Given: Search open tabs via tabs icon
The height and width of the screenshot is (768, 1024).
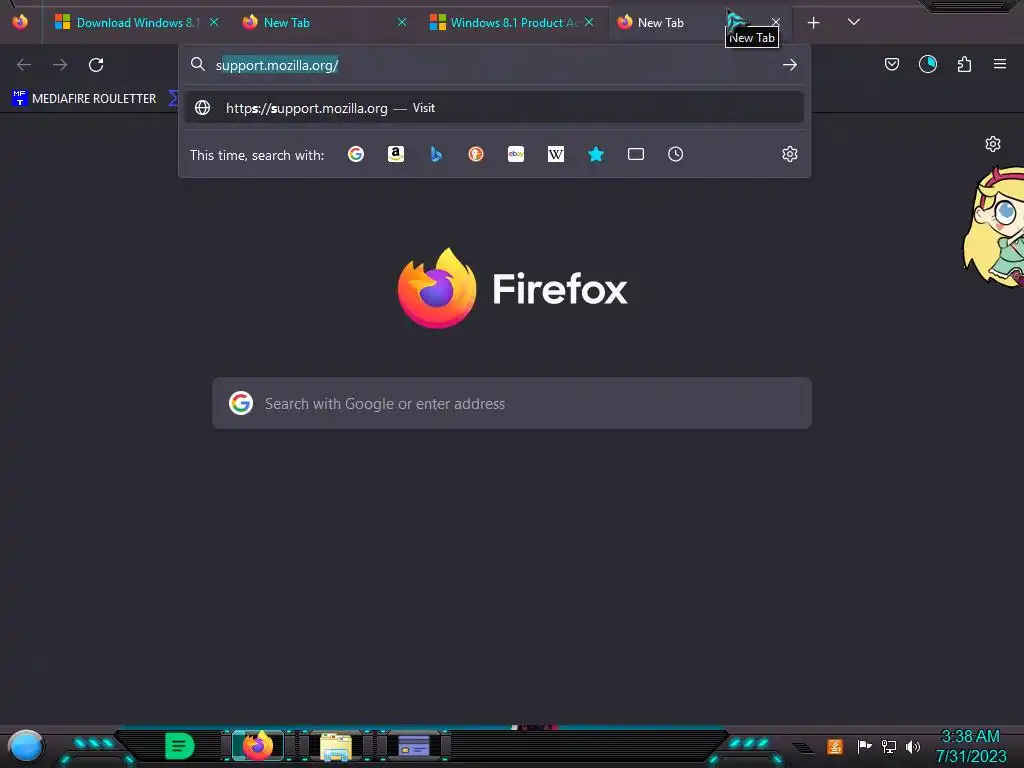Looking at the screenshot, I should point(635,154).
